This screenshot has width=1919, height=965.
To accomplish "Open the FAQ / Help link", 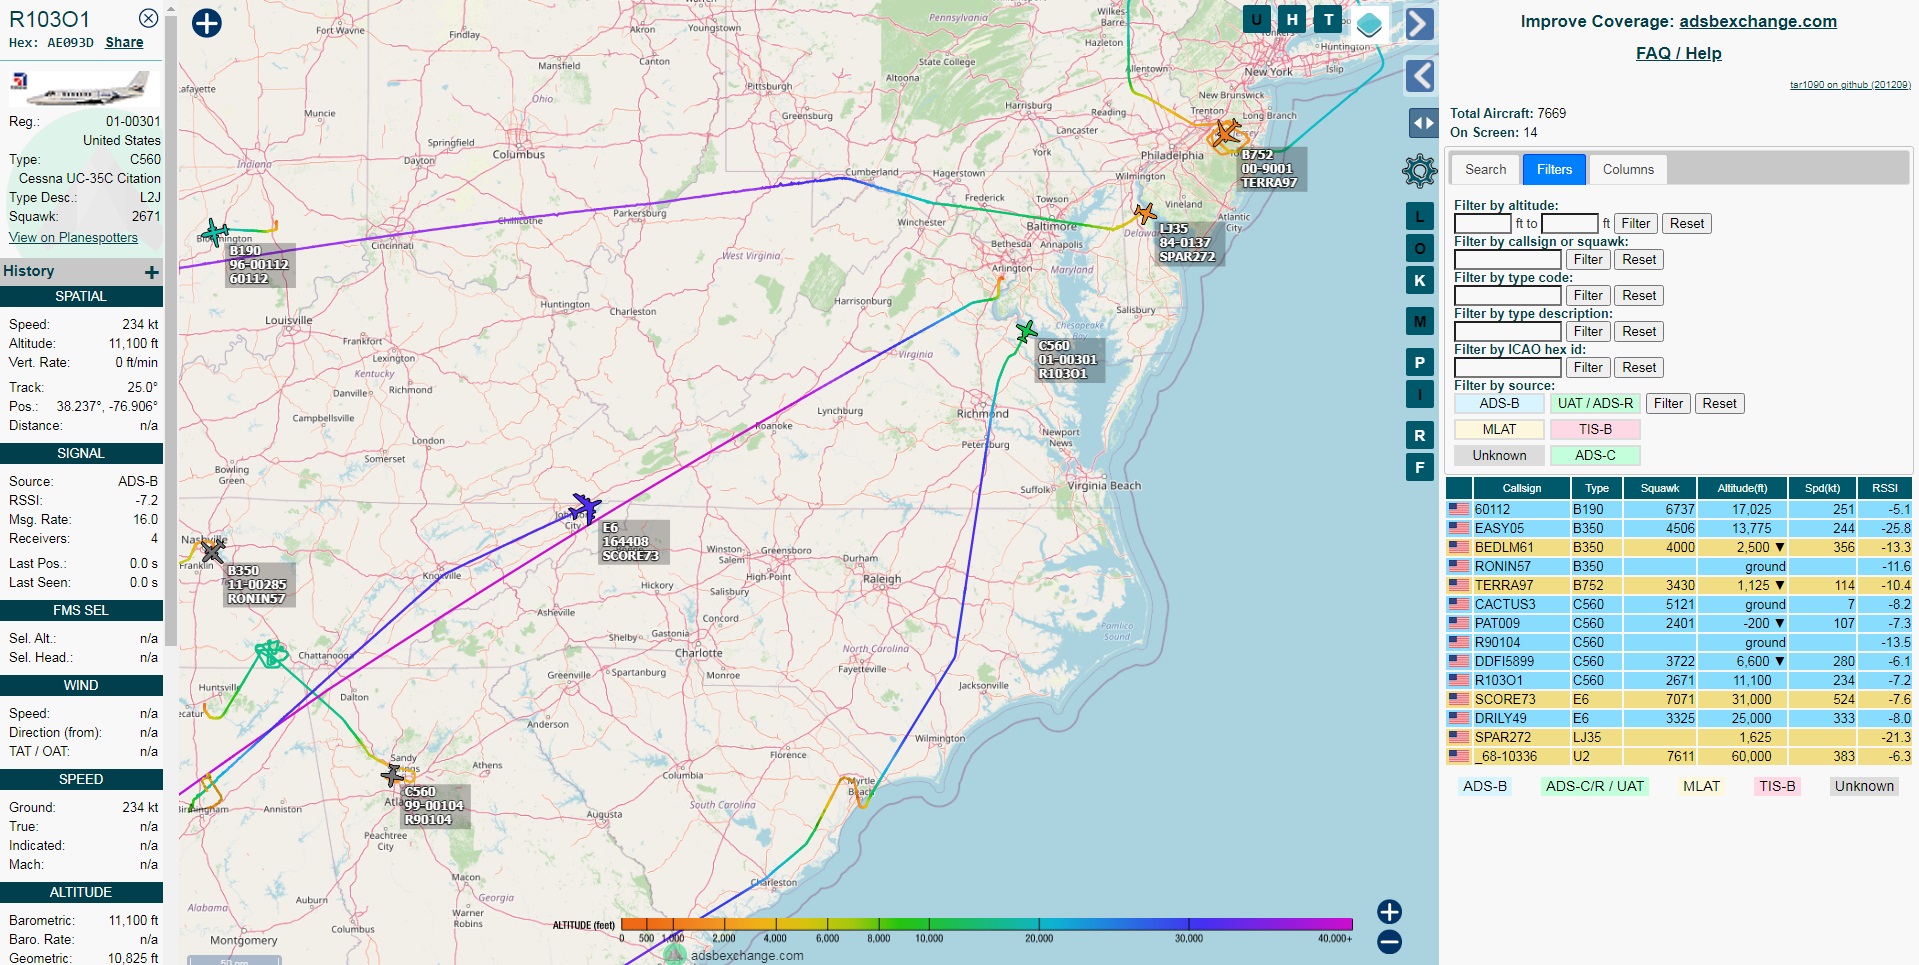I will (x=1678, y=53).
